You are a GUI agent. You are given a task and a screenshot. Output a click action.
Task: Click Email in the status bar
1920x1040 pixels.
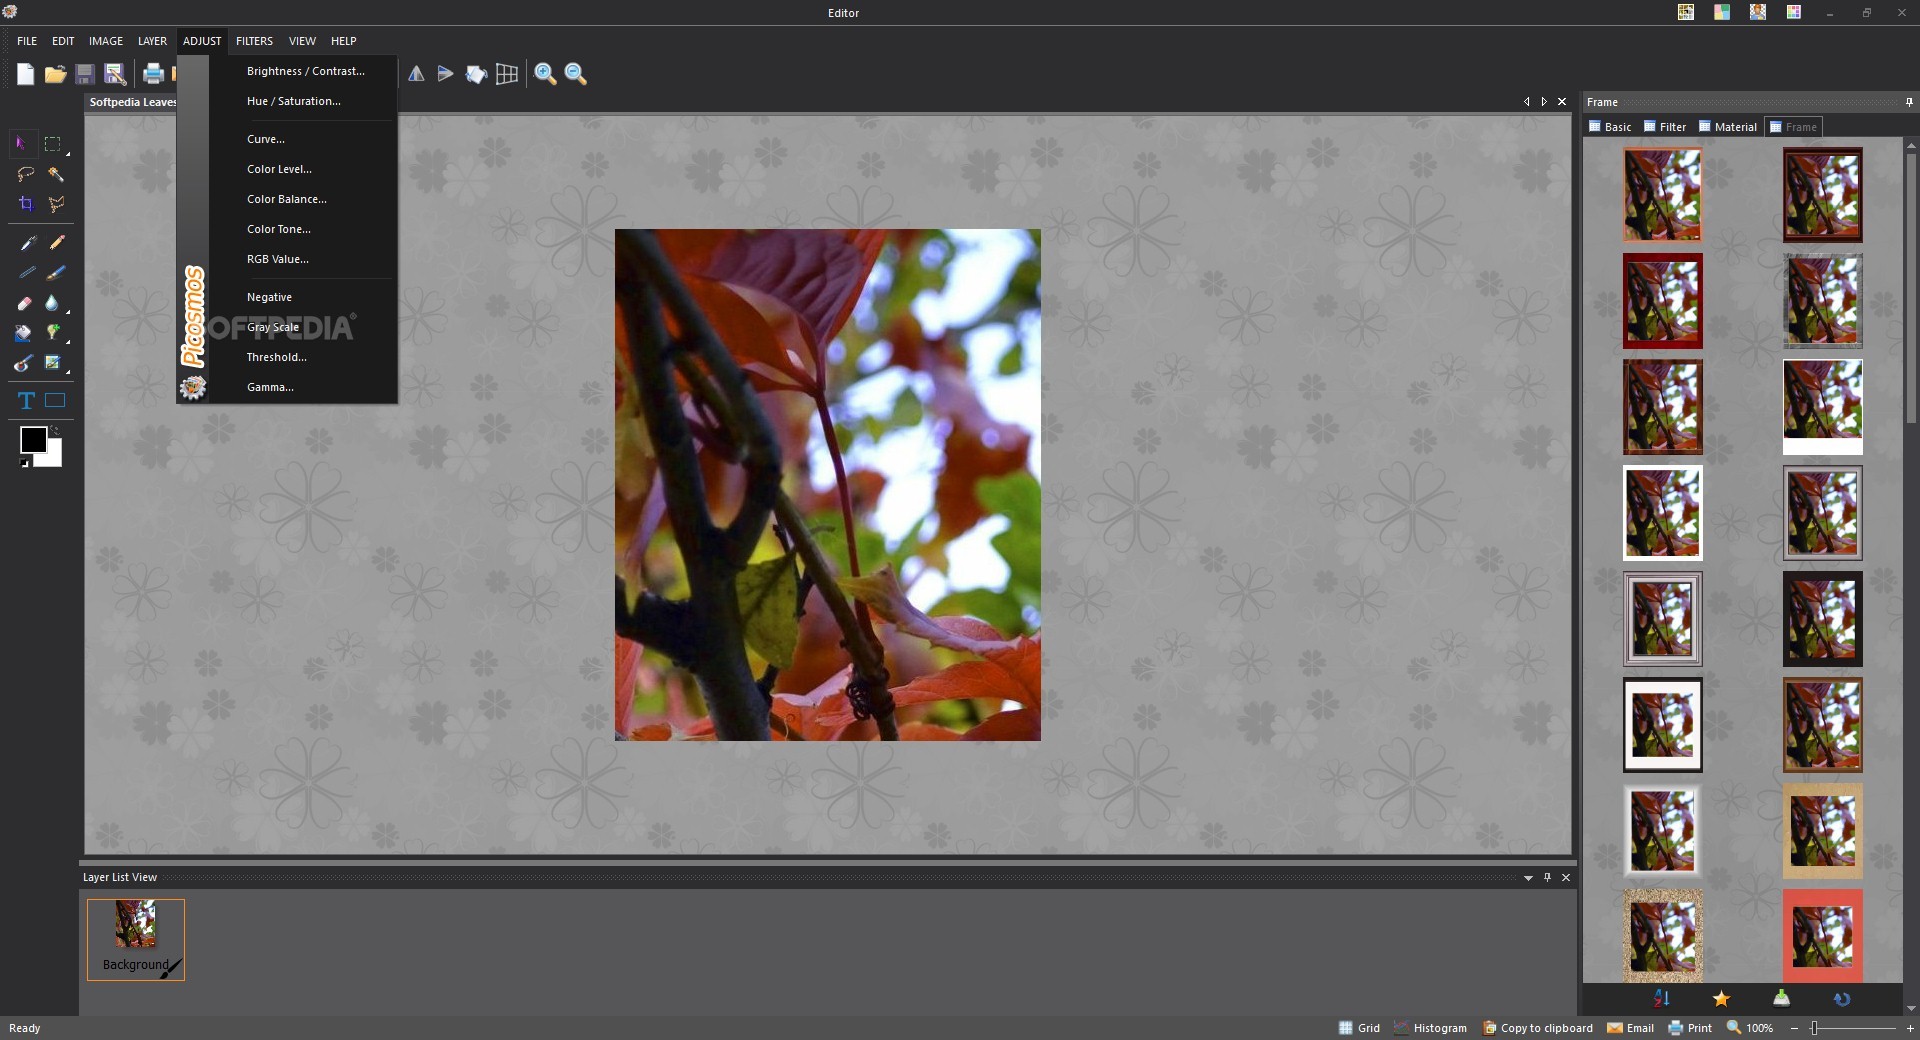pyautogui.click(x=1630, y=1028)
